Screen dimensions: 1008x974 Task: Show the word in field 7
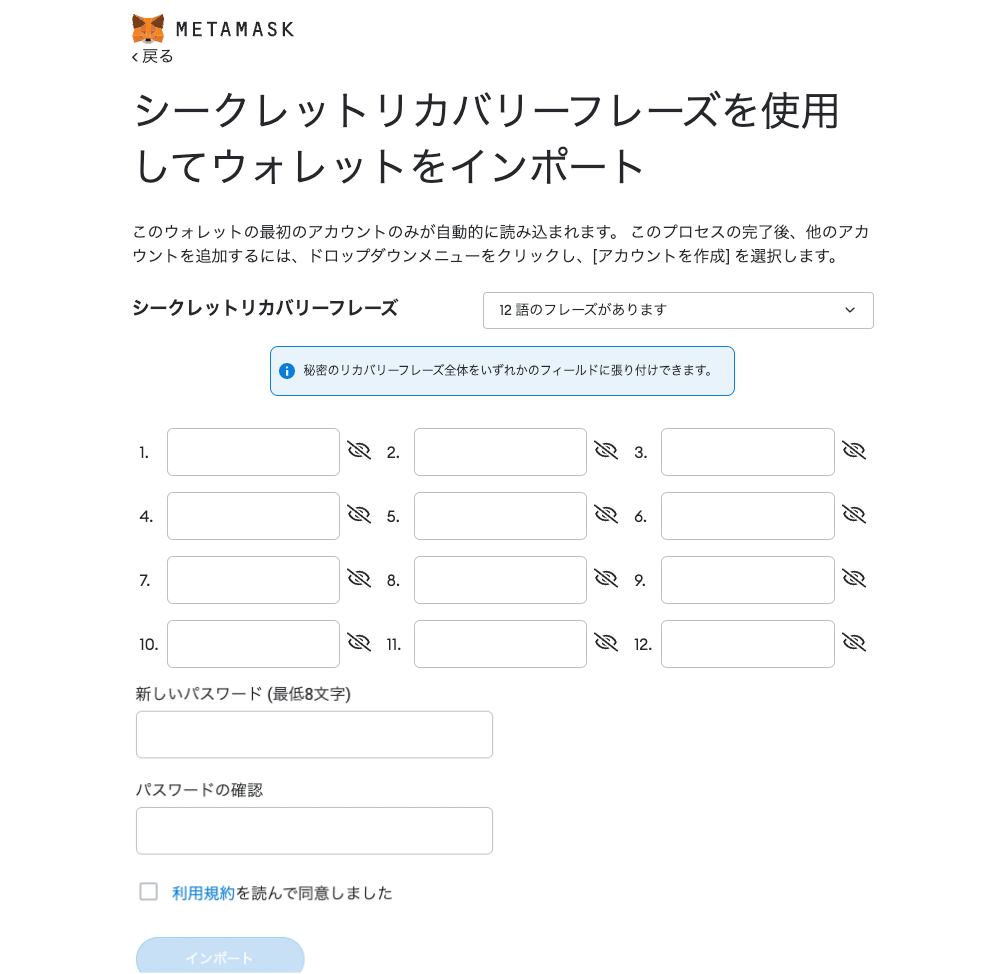(359, 578)
